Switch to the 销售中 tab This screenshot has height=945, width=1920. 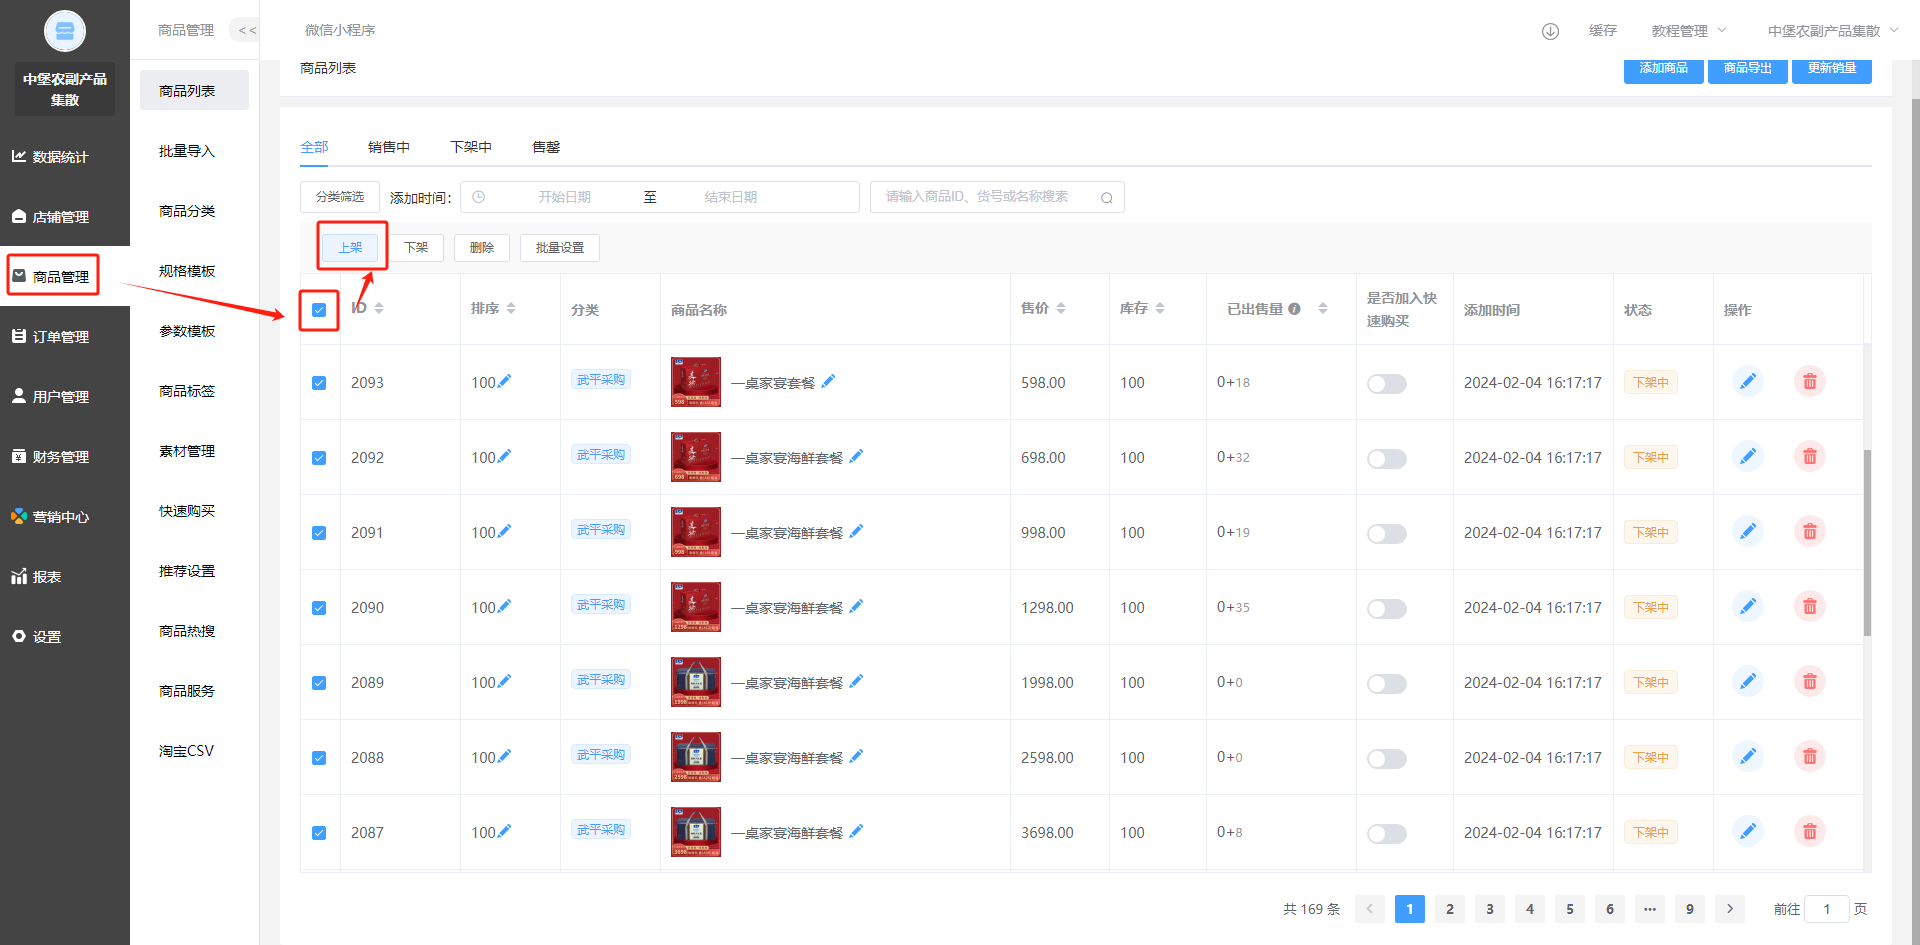pyautogui.click(x=388, y=147)
